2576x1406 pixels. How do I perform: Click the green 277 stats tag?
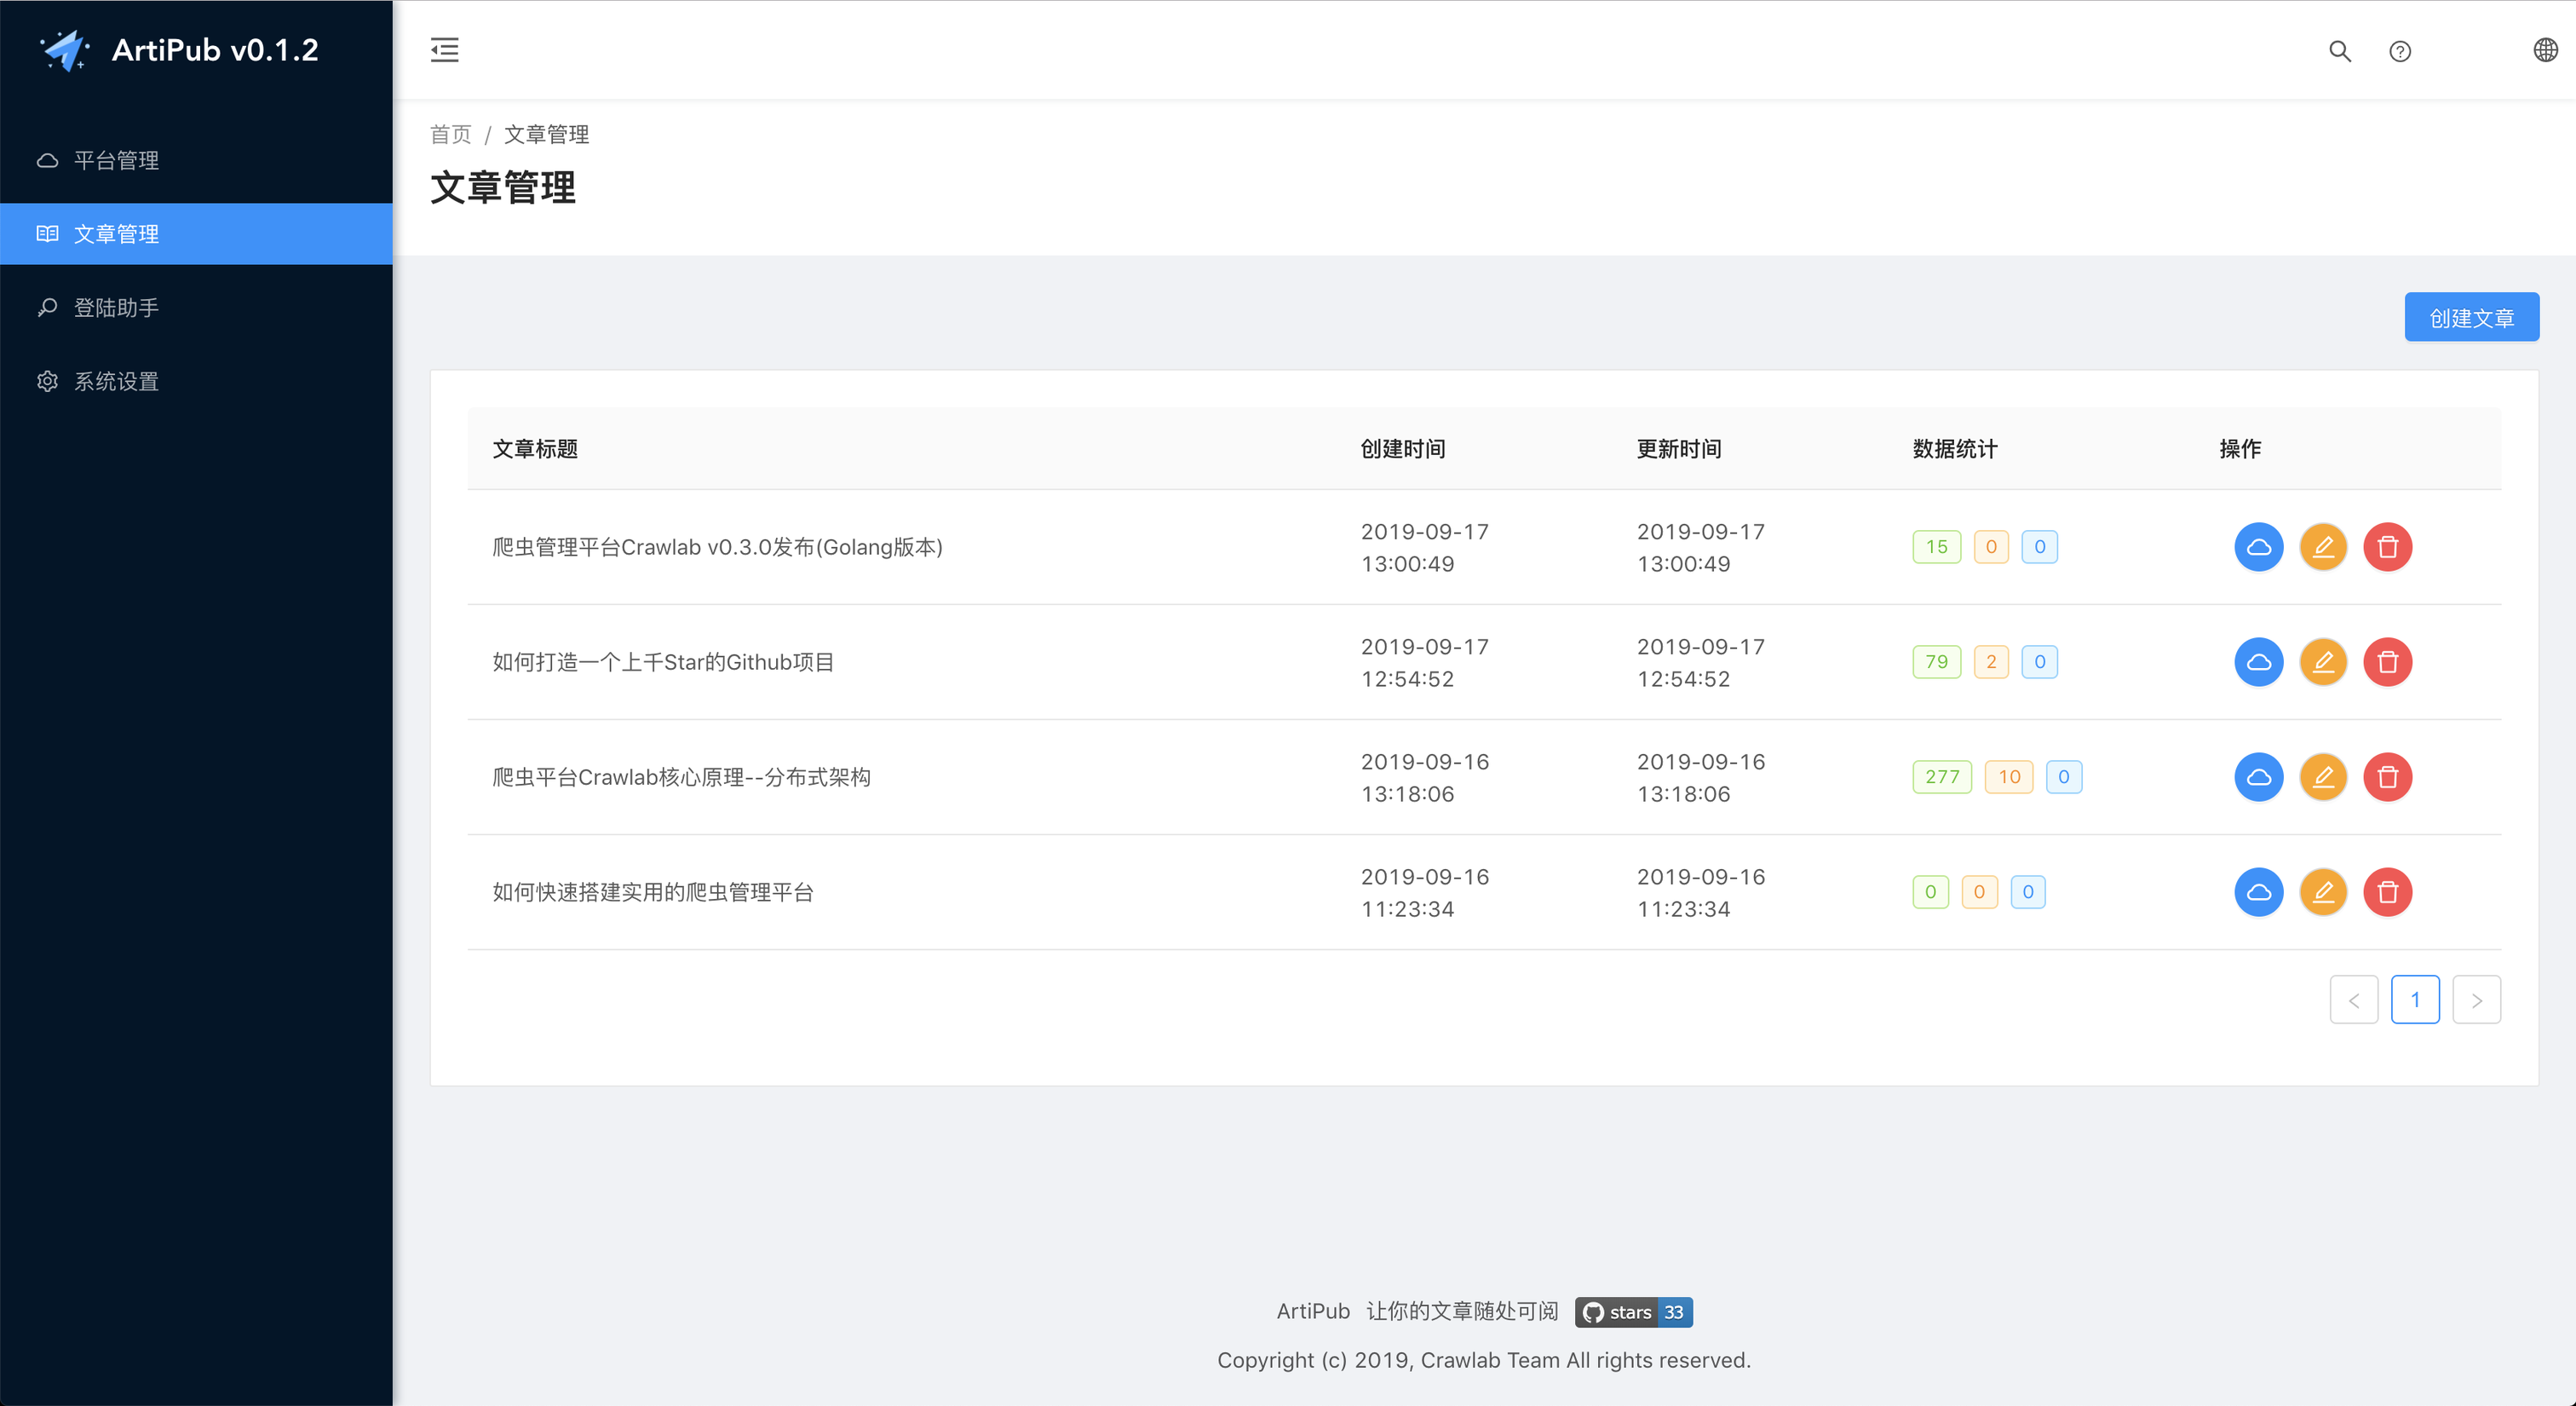(x=1941, y=777)
